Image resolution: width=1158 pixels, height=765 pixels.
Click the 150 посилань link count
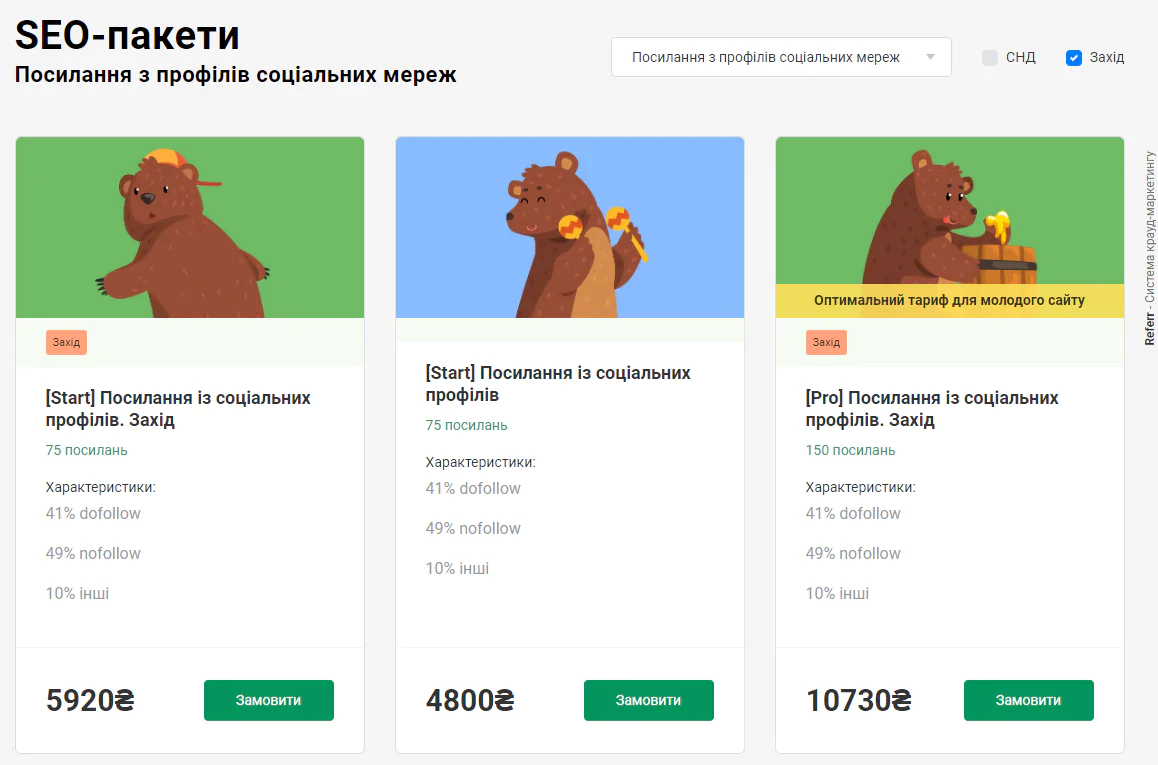pyautogui.click(x=850, y=450)
